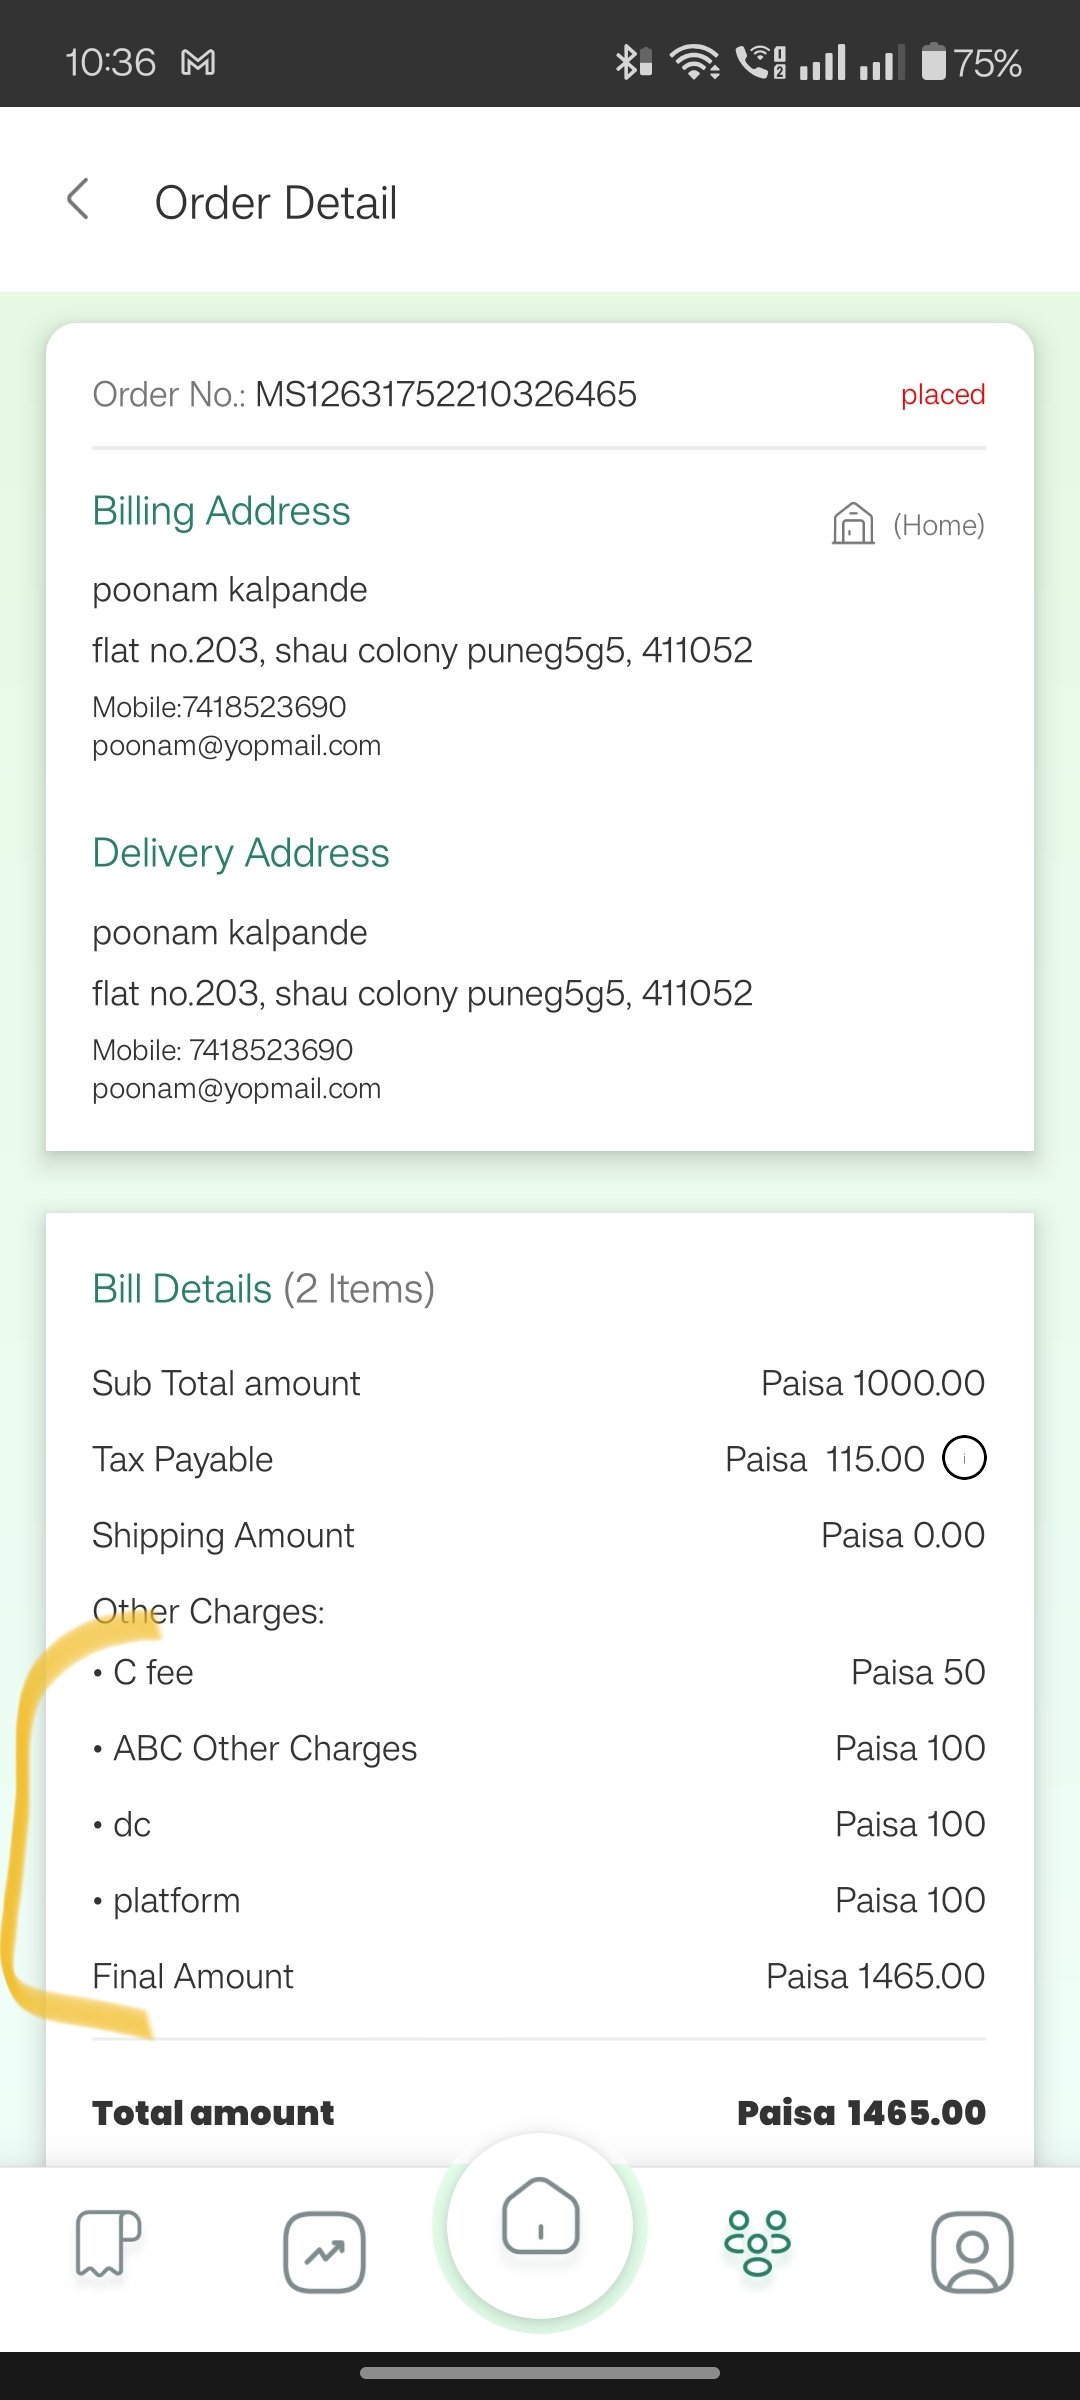Open the trending chart tab

pyautogui.click(x=324, y=2252)
